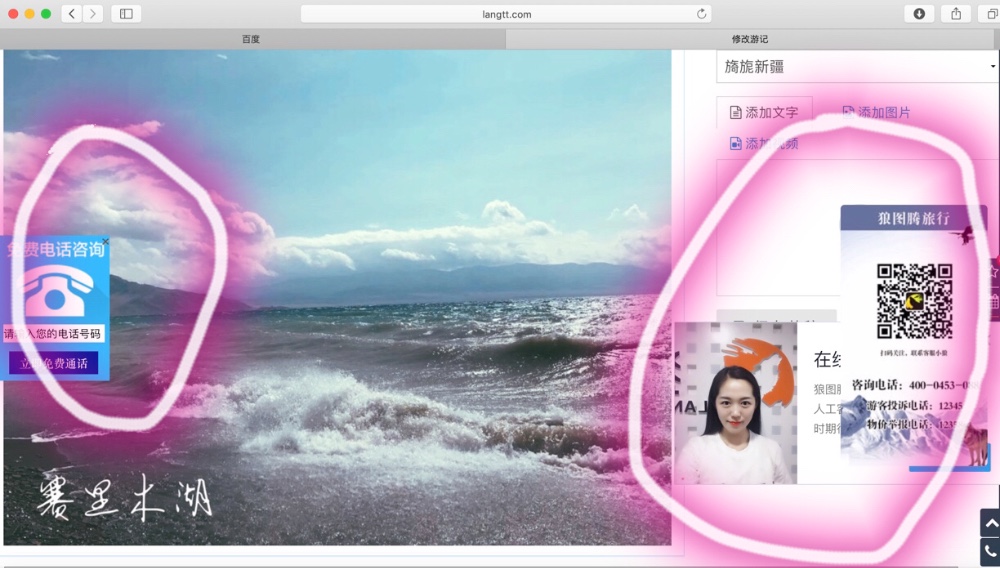This screenshot has width=1000, height=568.
Task: Show all tabs overview button
Action: tap(990, 13)
